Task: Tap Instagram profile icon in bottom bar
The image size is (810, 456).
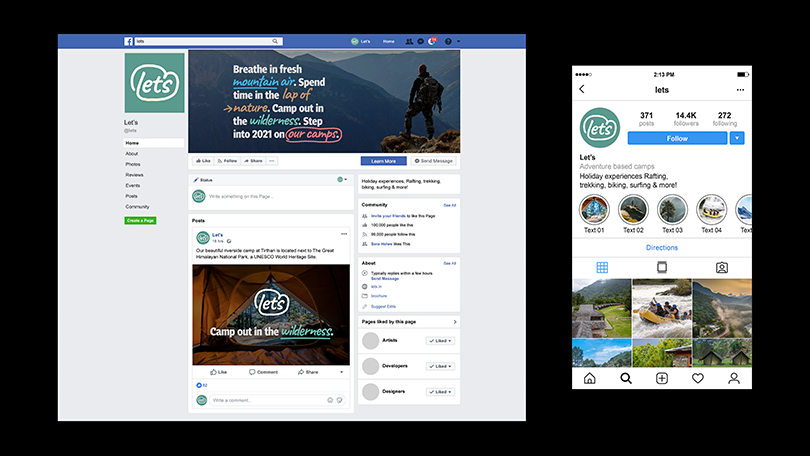Action: 734,379
